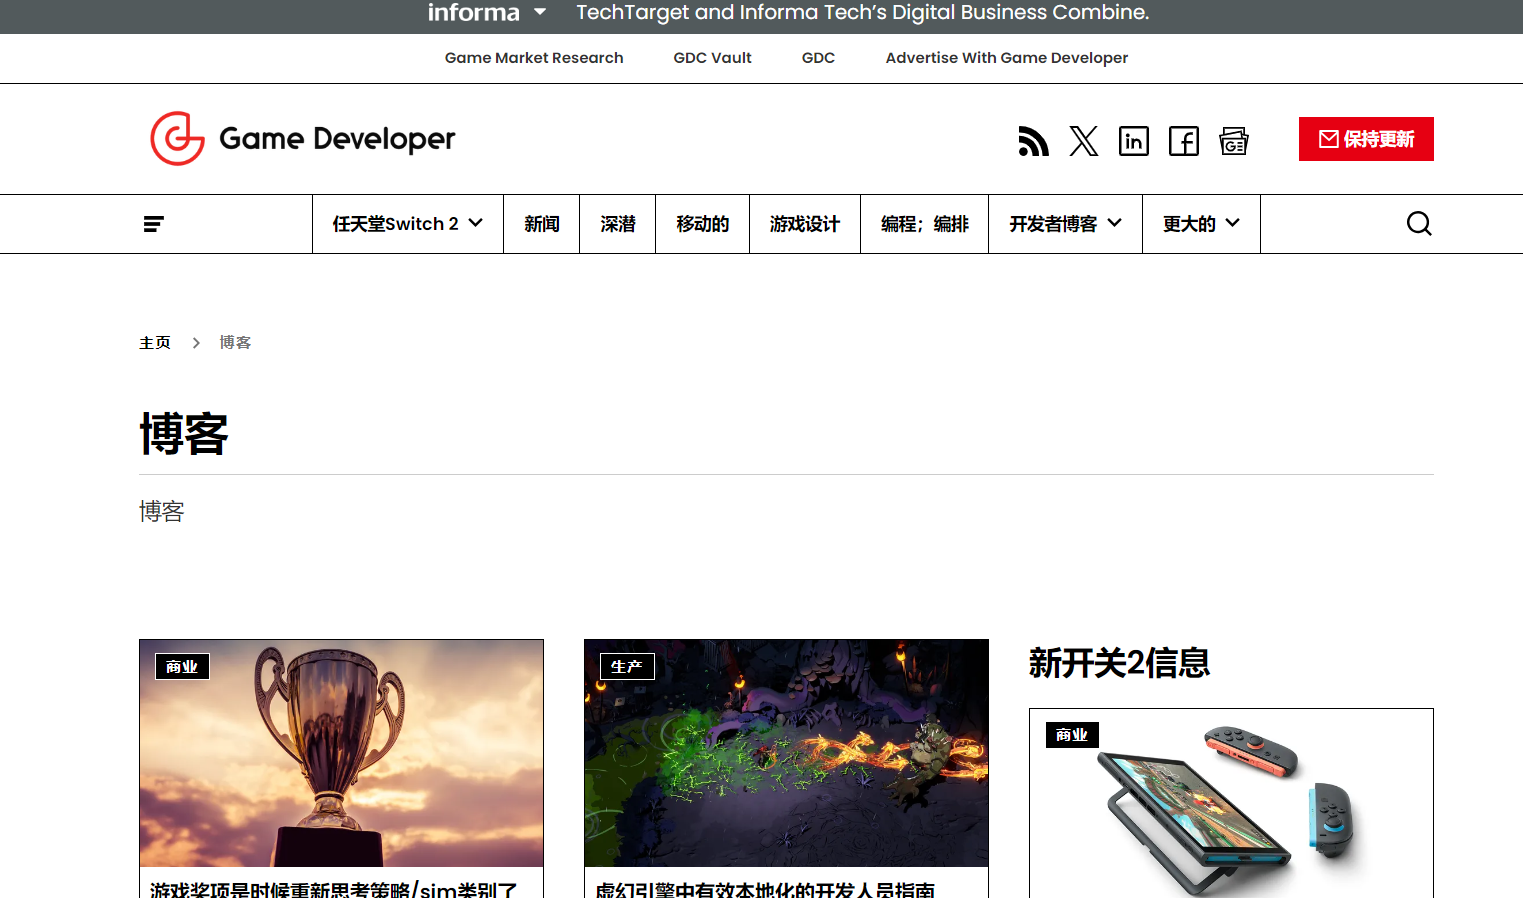Open the 深潜 nav item
The height and width of the screenshot is (898, 1523).
pyautogui.click(x=618, y=224)
